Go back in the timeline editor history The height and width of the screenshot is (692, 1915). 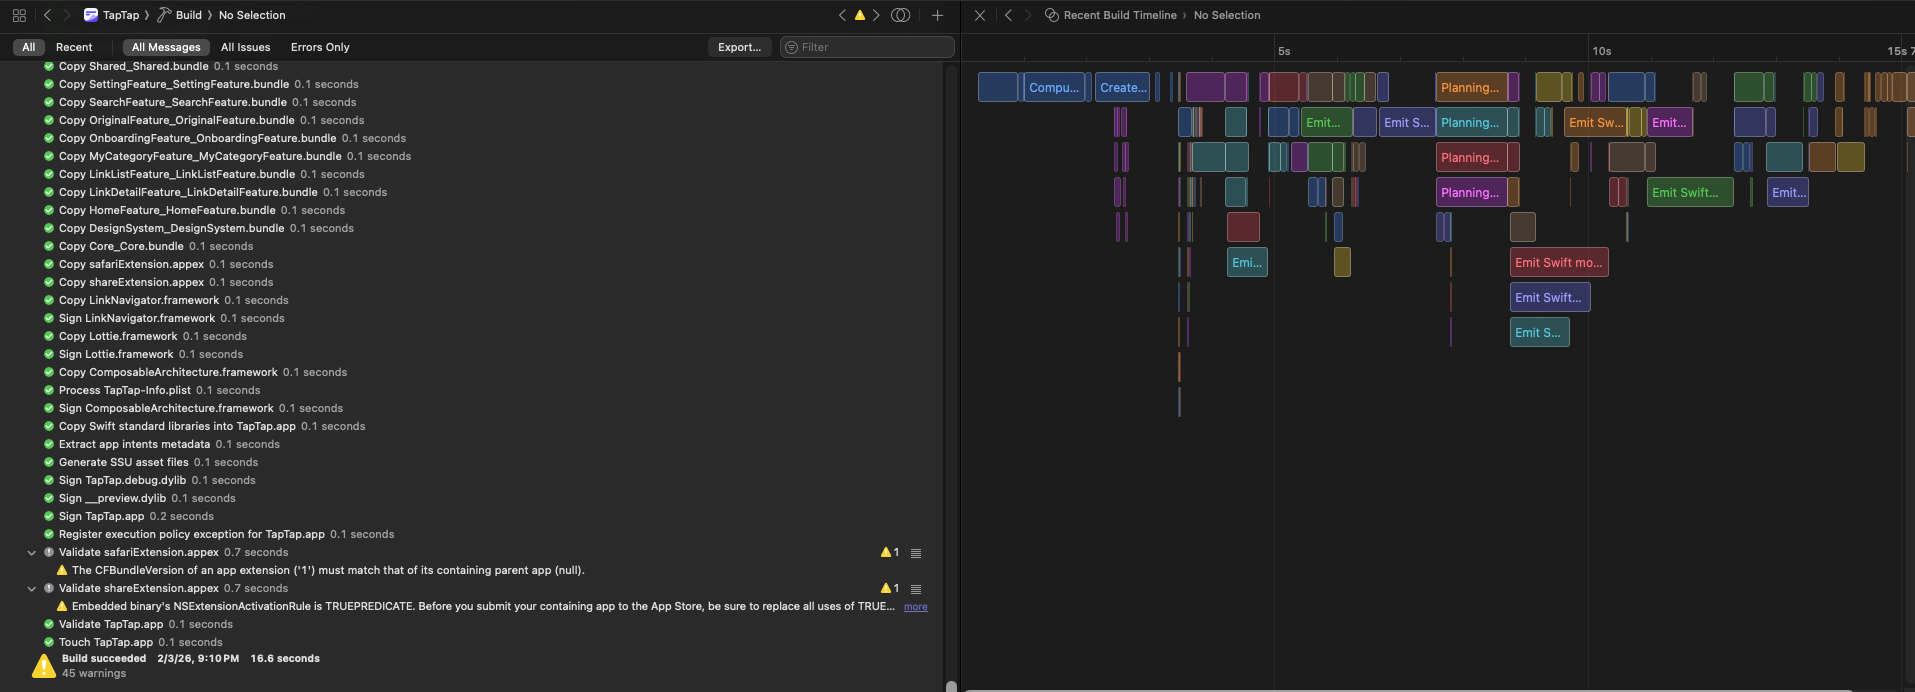click(1008, 15)
